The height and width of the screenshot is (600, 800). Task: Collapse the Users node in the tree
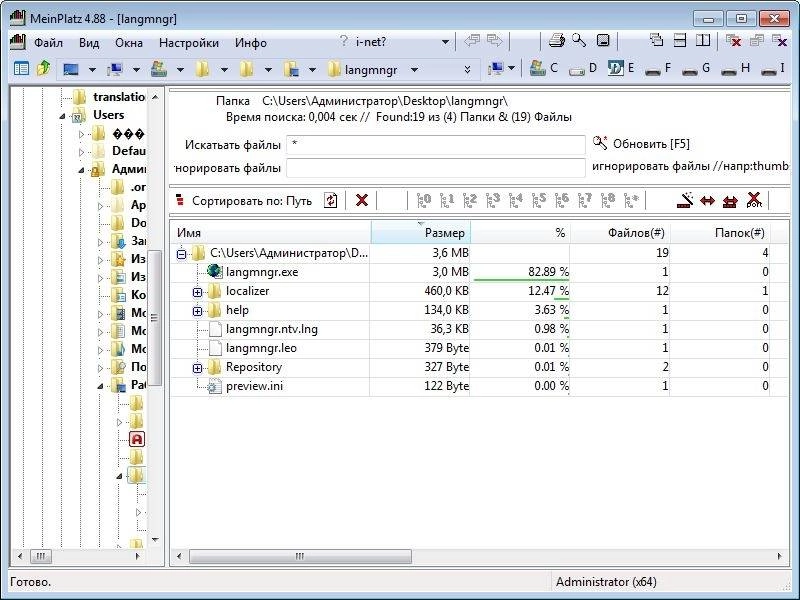coord(62,116)
